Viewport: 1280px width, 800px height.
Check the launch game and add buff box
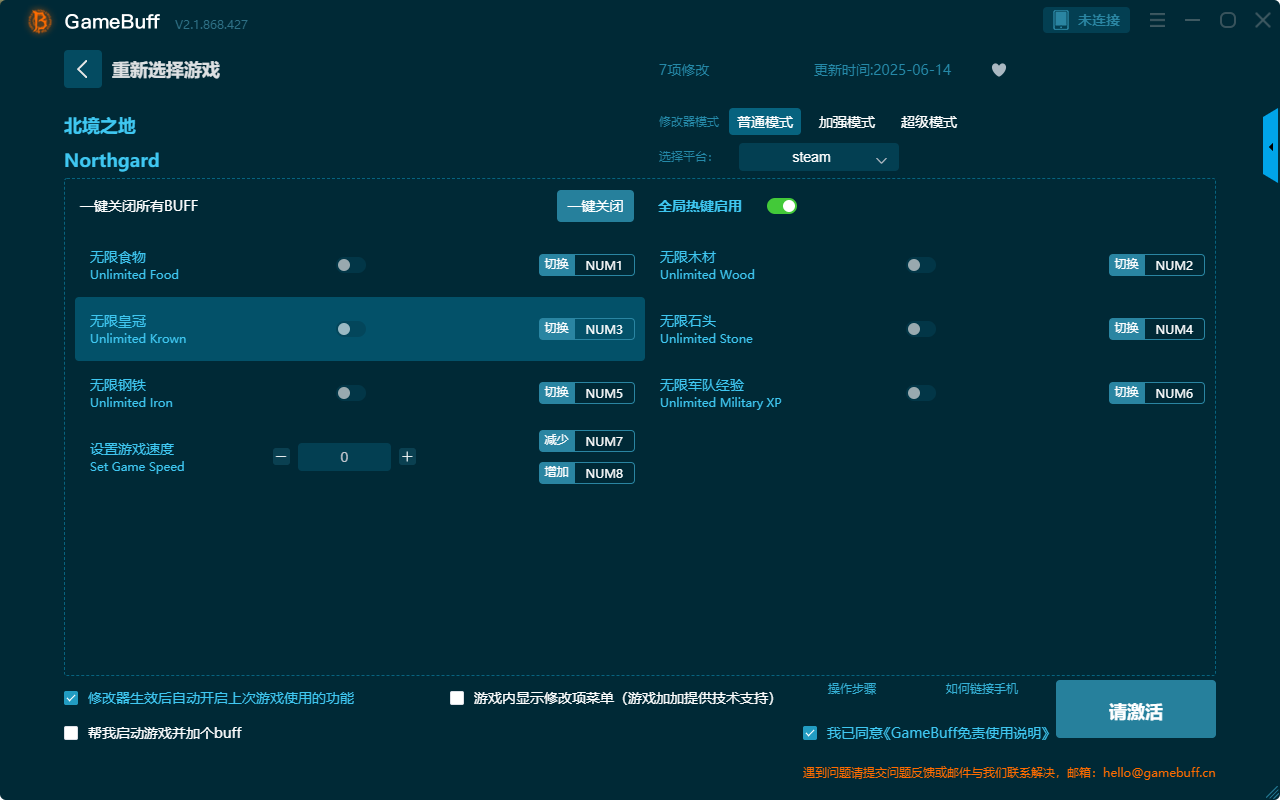click(x=71, y=733)
